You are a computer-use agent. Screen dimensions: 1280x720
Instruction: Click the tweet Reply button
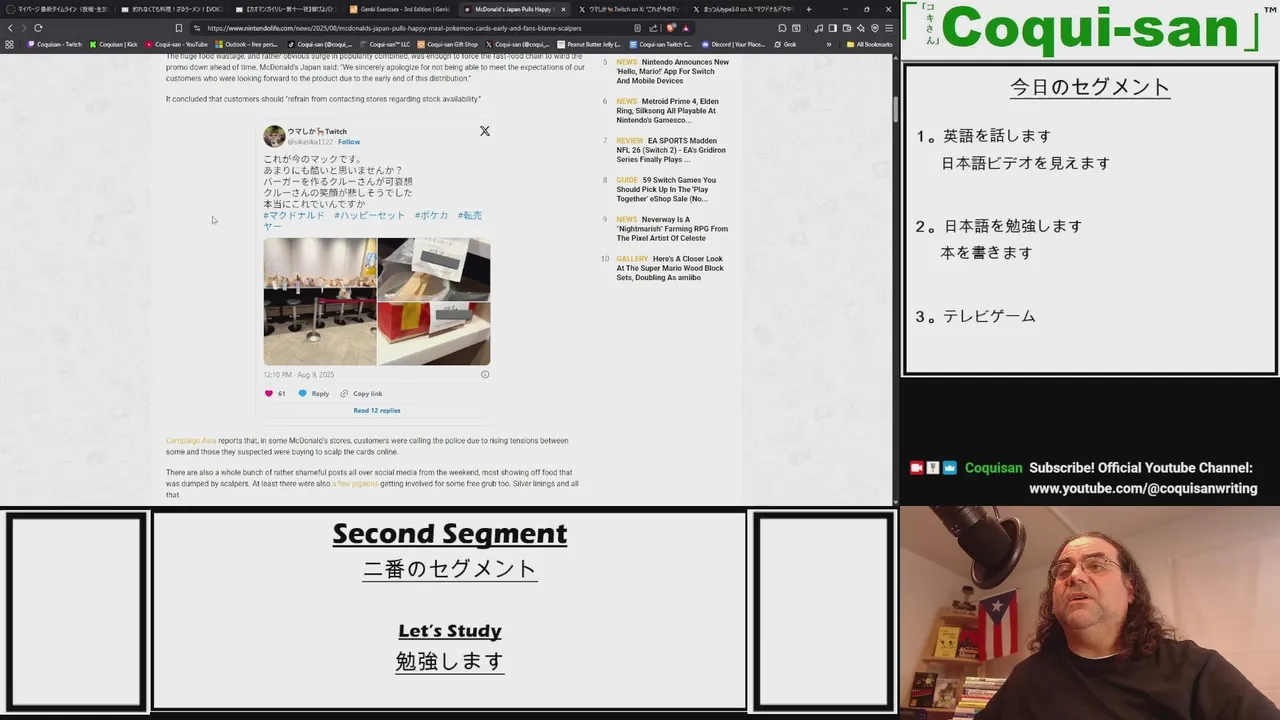pyautogui.click(x=313, y=393)
